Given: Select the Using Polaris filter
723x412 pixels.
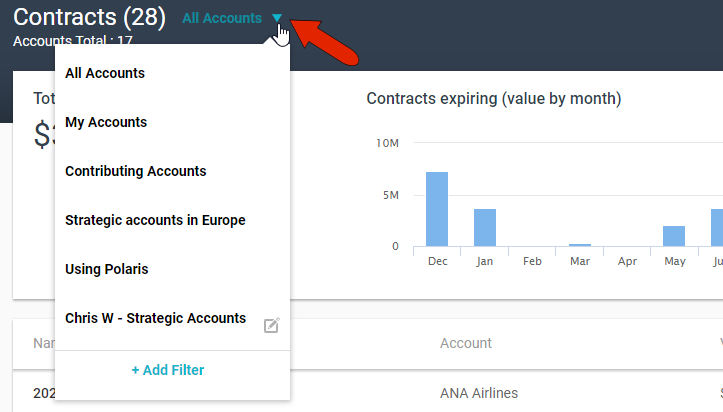Looking at the screenshot, I should [106, 269].
